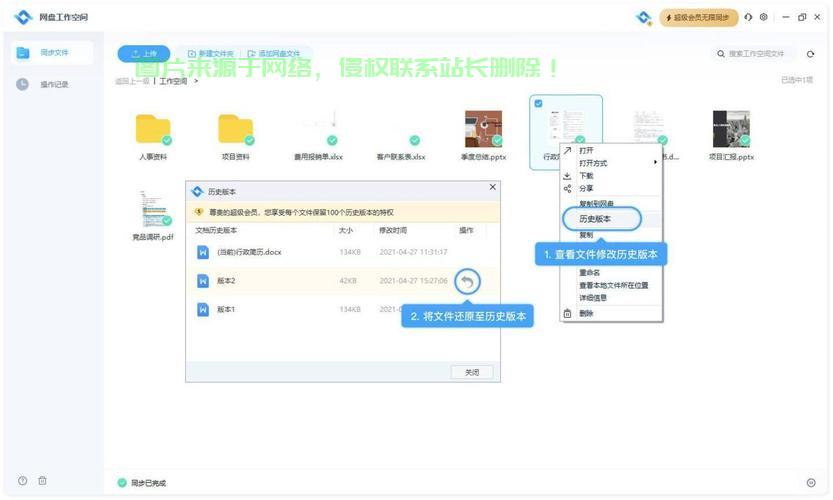
Task: Select the 竞品调研.pdf thumbnail
Action: tap(153, 209)
